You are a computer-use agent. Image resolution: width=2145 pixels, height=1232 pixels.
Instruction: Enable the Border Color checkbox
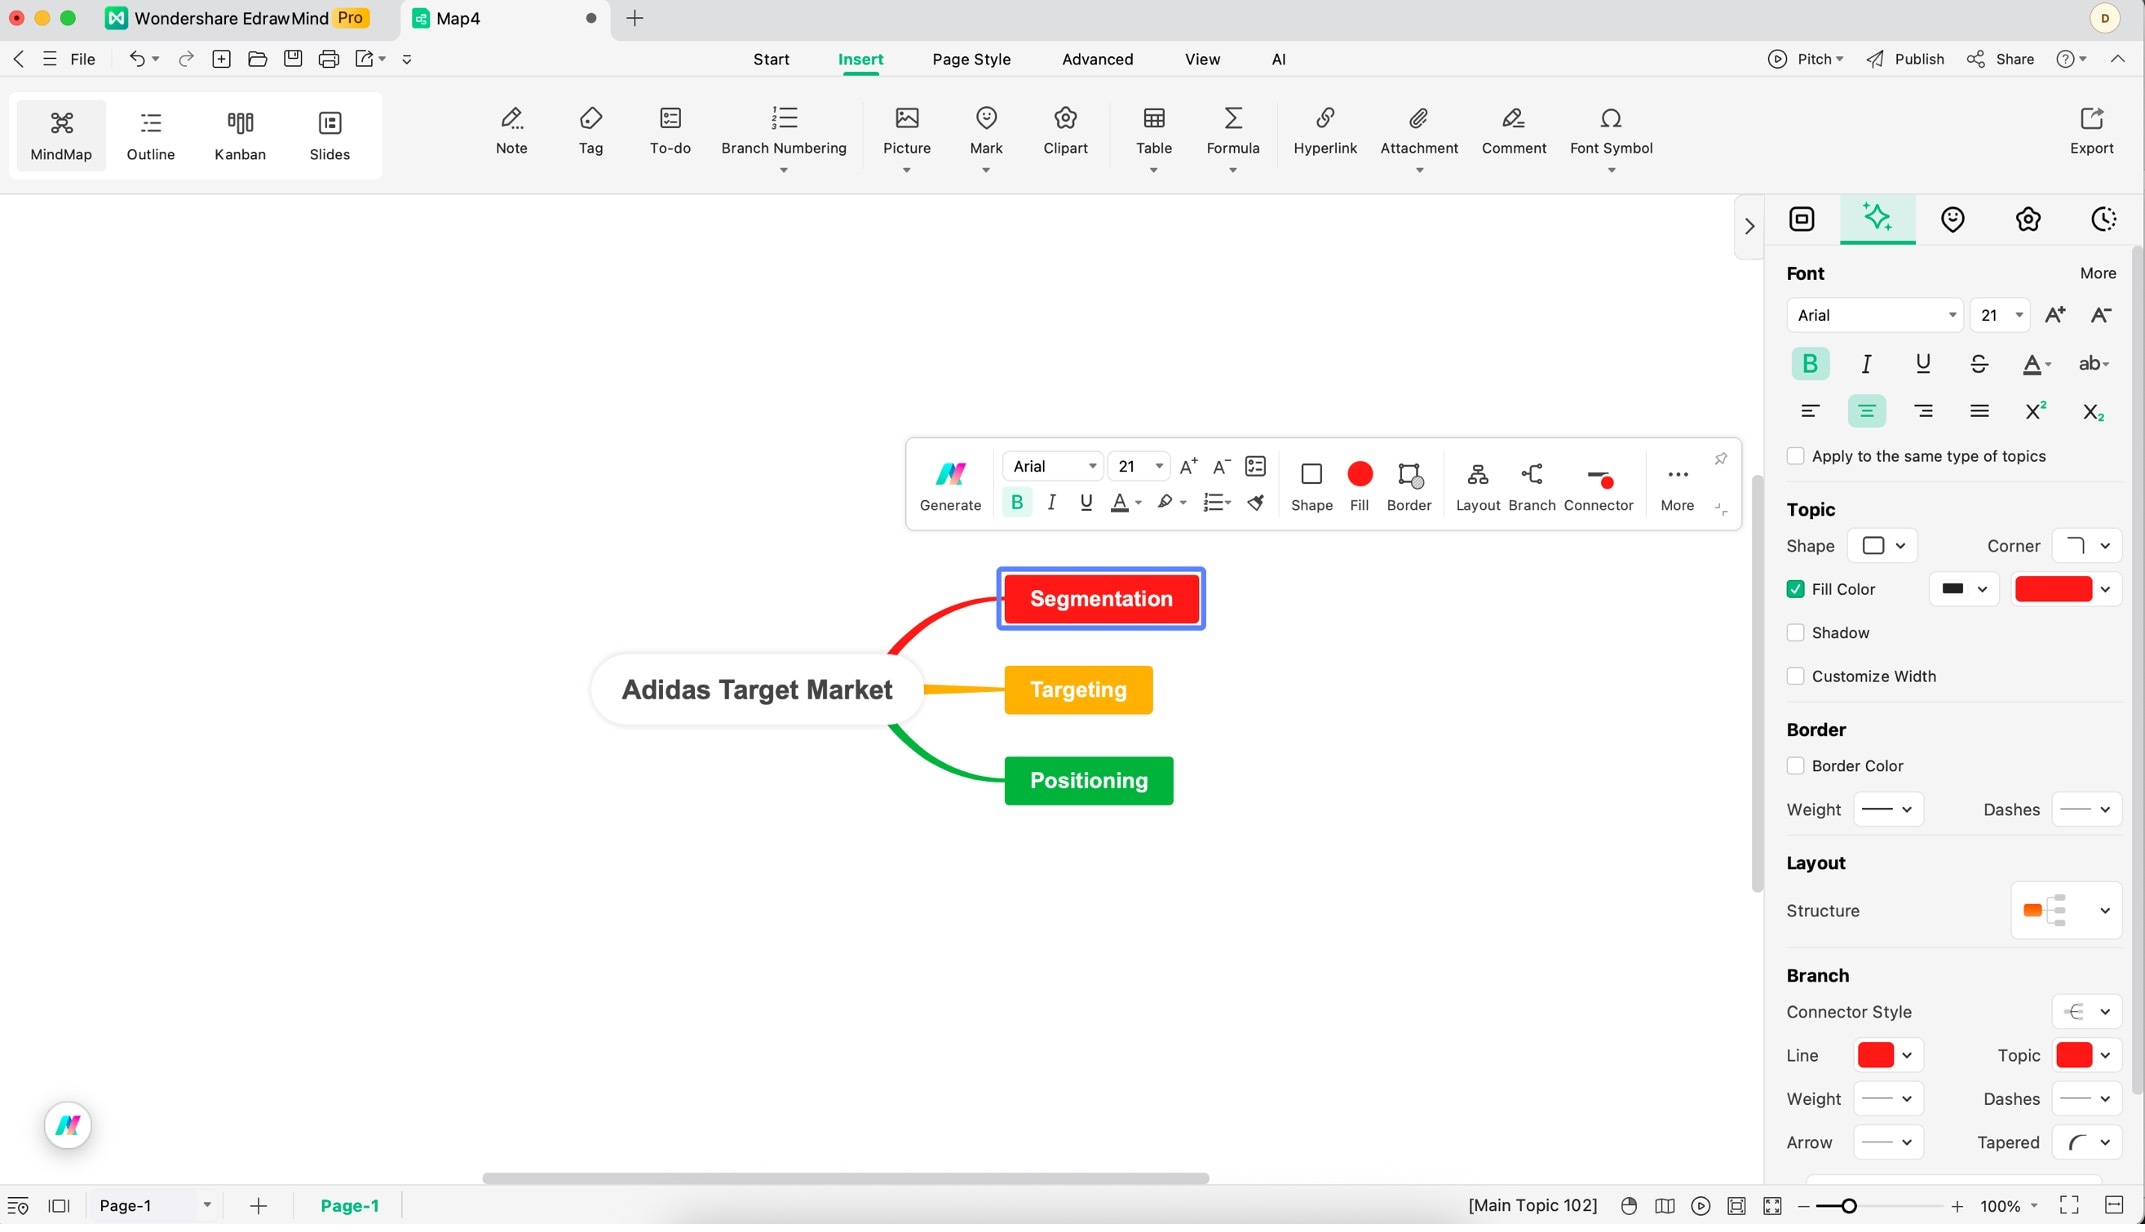point(1795,766)
